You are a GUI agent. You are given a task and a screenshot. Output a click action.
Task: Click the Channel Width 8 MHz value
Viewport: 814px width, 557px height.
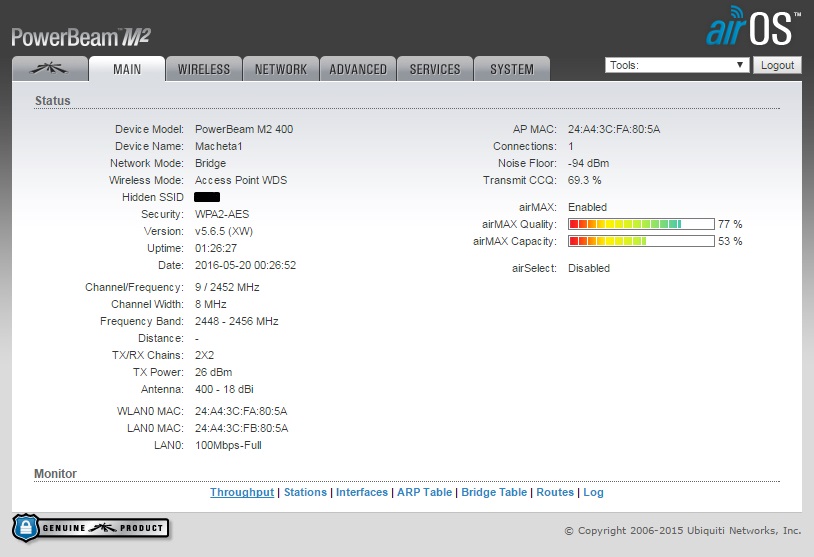211,304
